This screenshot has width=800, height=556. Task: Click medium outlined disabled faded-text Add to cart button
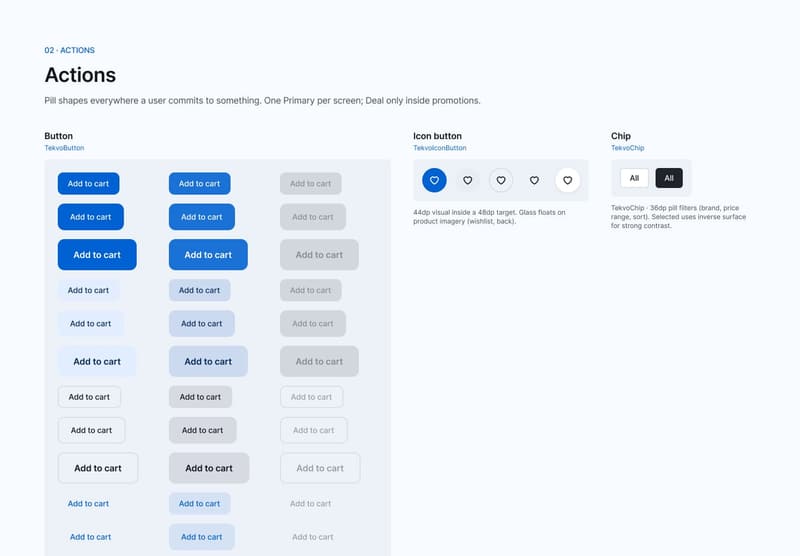314,430
